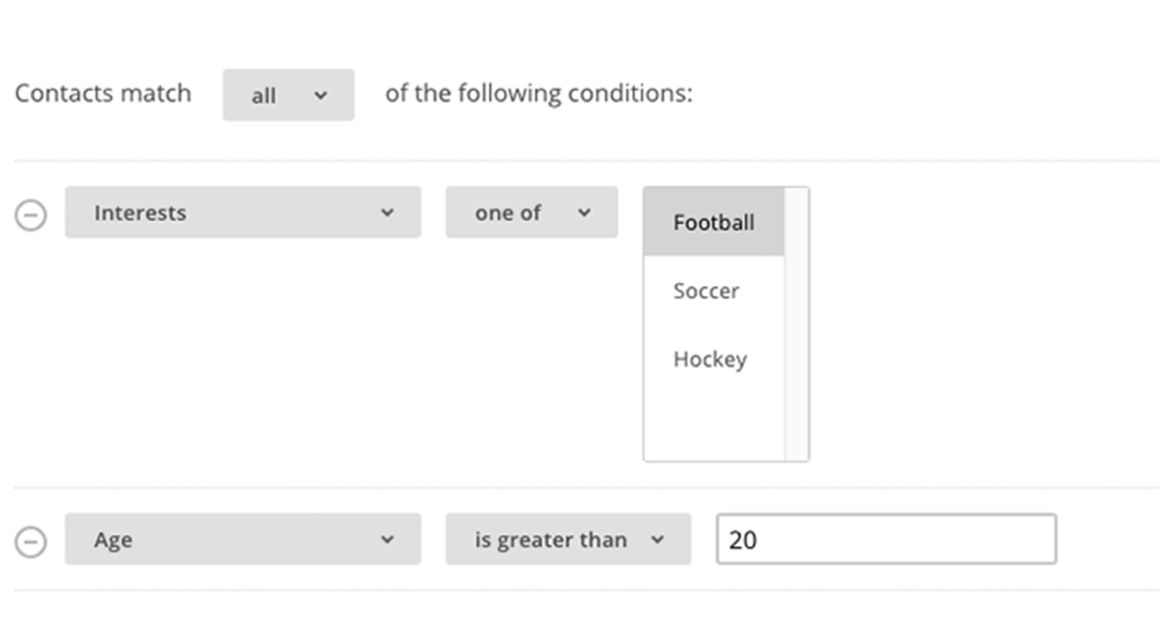This screenshot has width=1170, height=634.
Task: Open the Interests field dropdown
Action: point(242,212)
